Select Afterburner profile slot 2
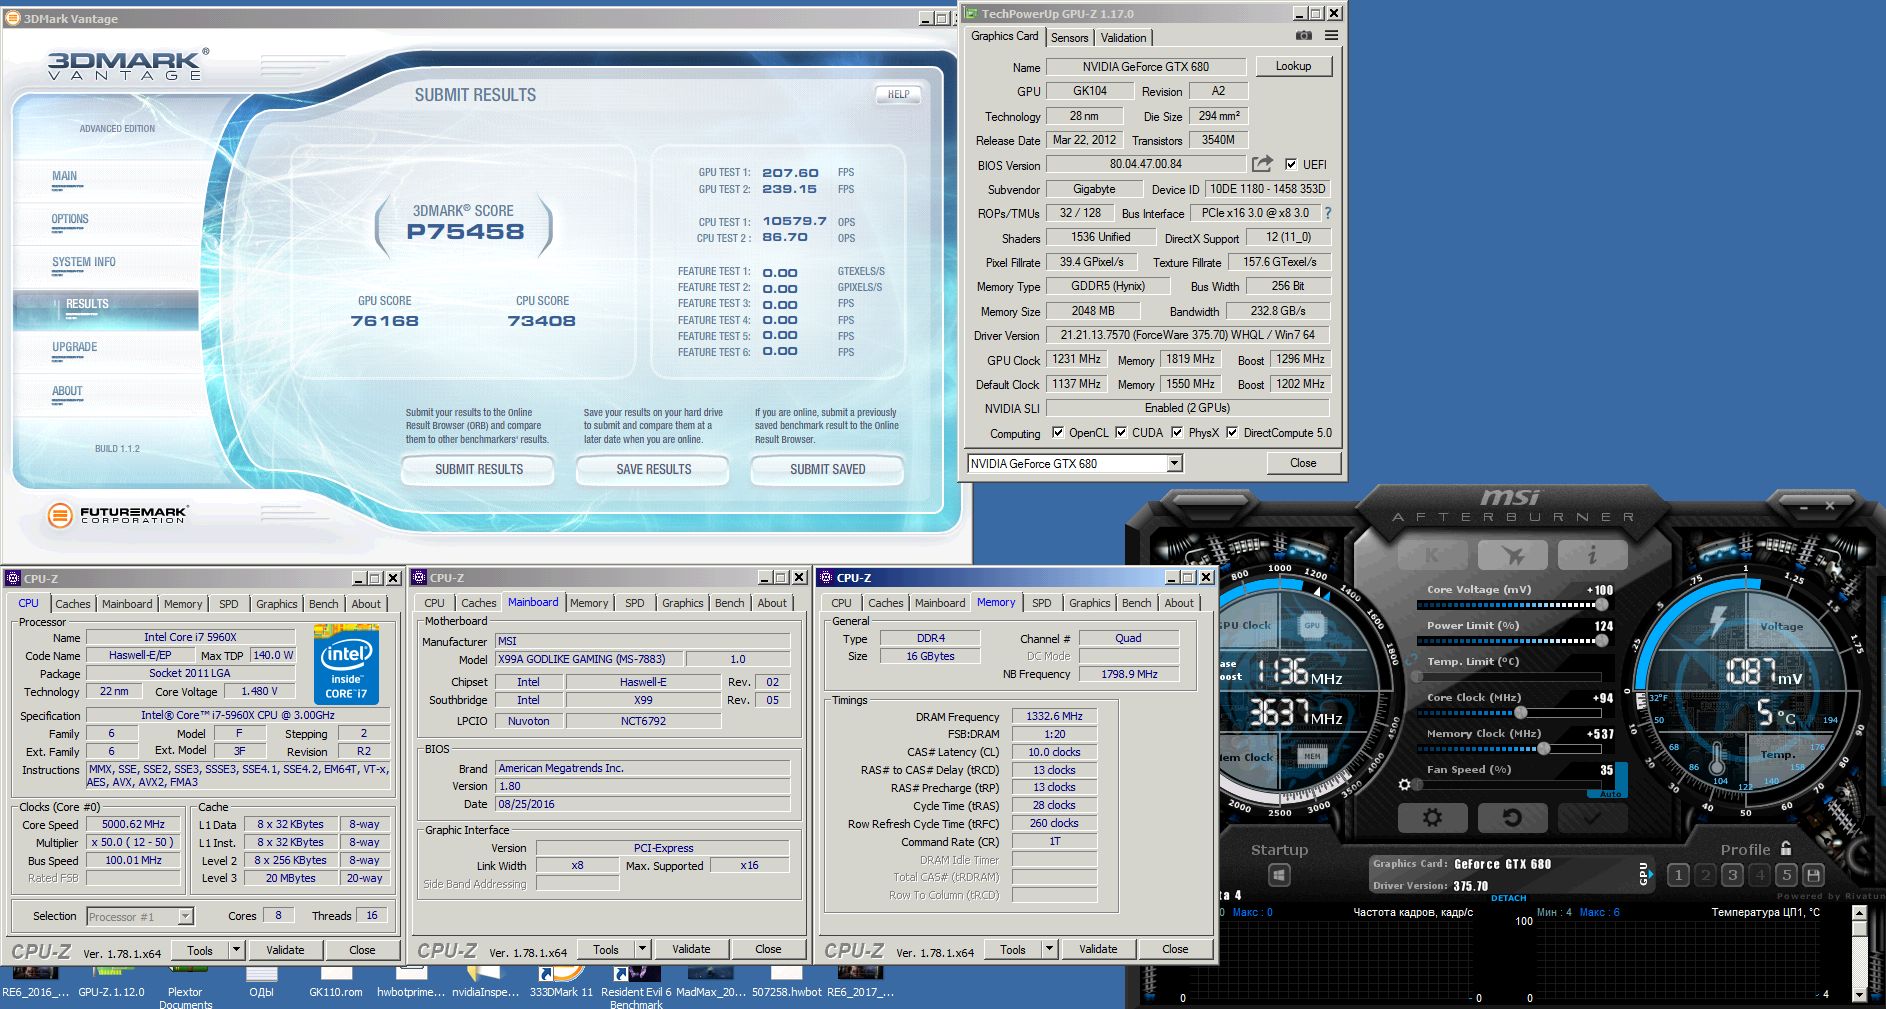1886x1009 pixels. tap(1705, 875)
